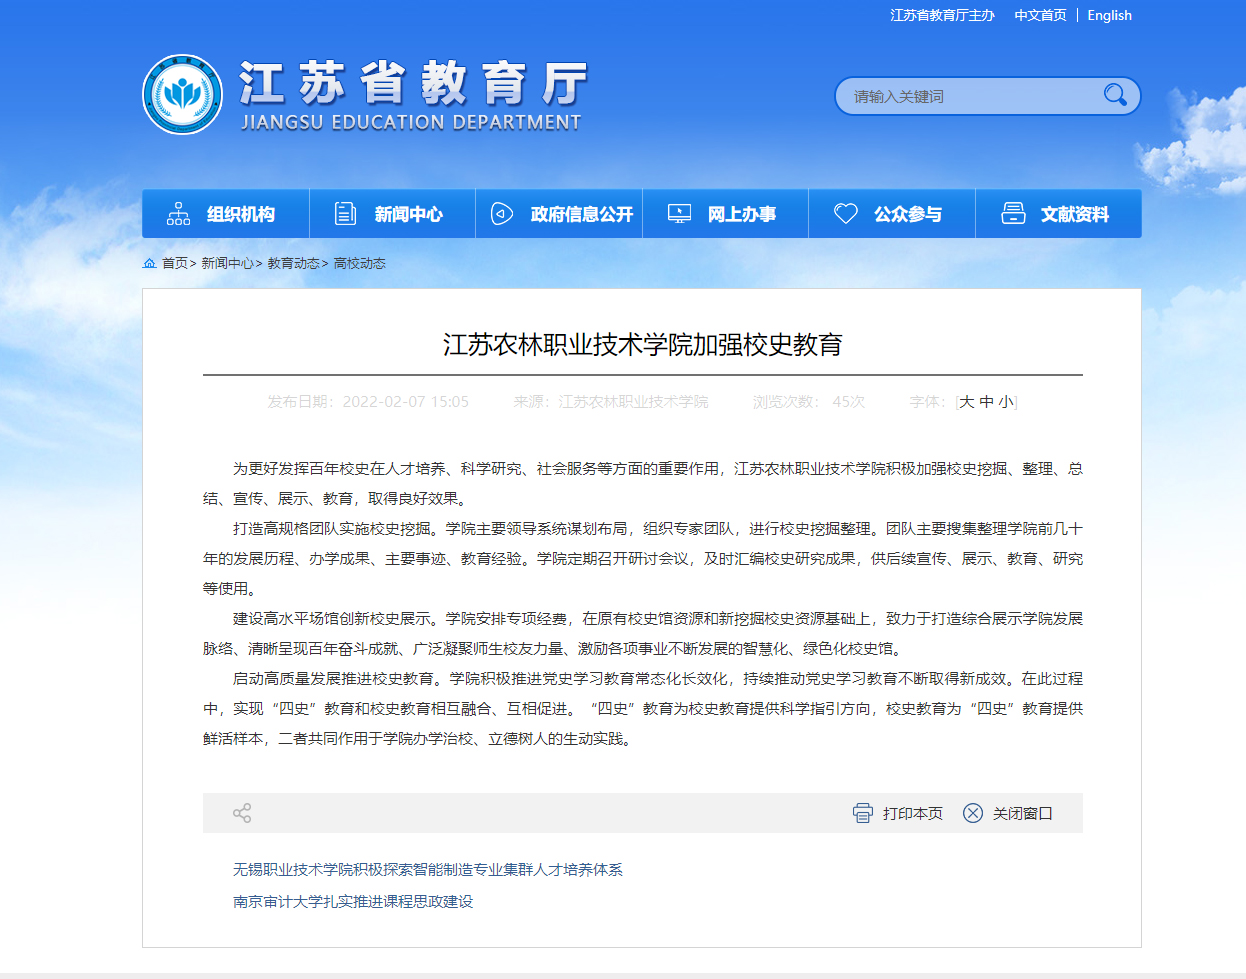
Task: Click the 新闻中心 document icon
Action: [x=345, y=214]
